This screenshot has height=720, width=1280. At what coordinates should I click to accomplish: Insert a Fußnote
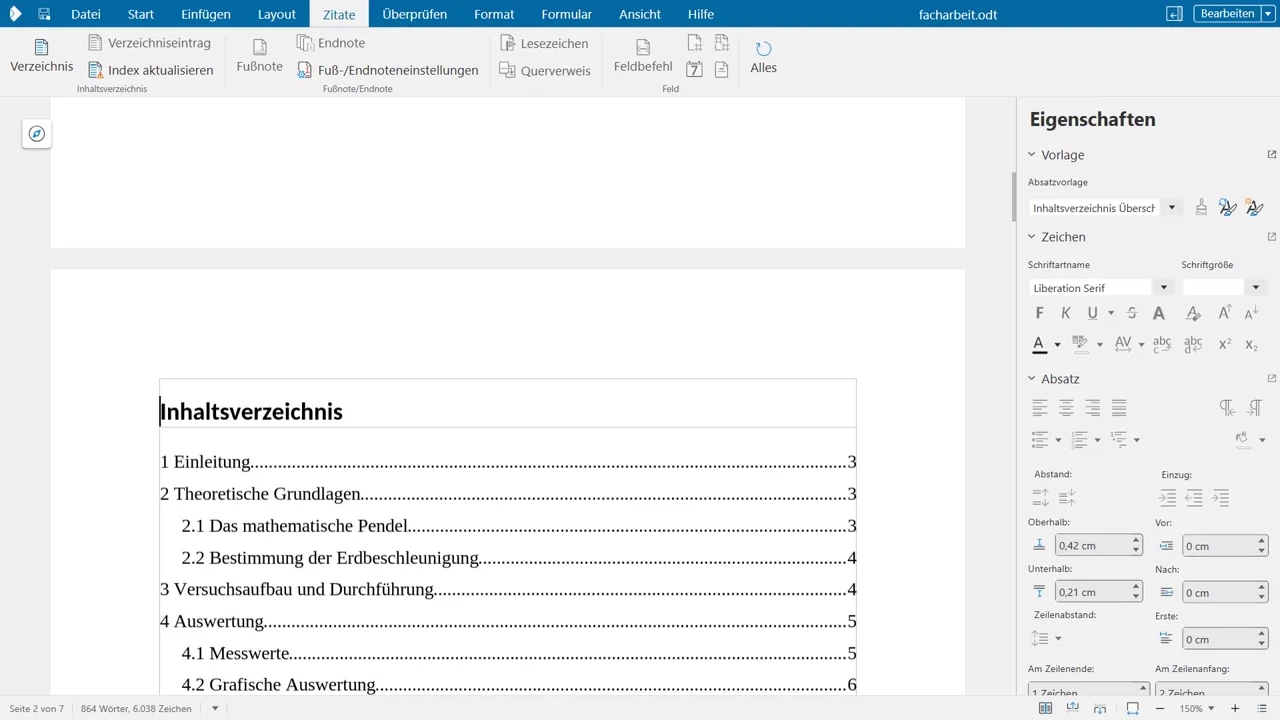[260, 56]
